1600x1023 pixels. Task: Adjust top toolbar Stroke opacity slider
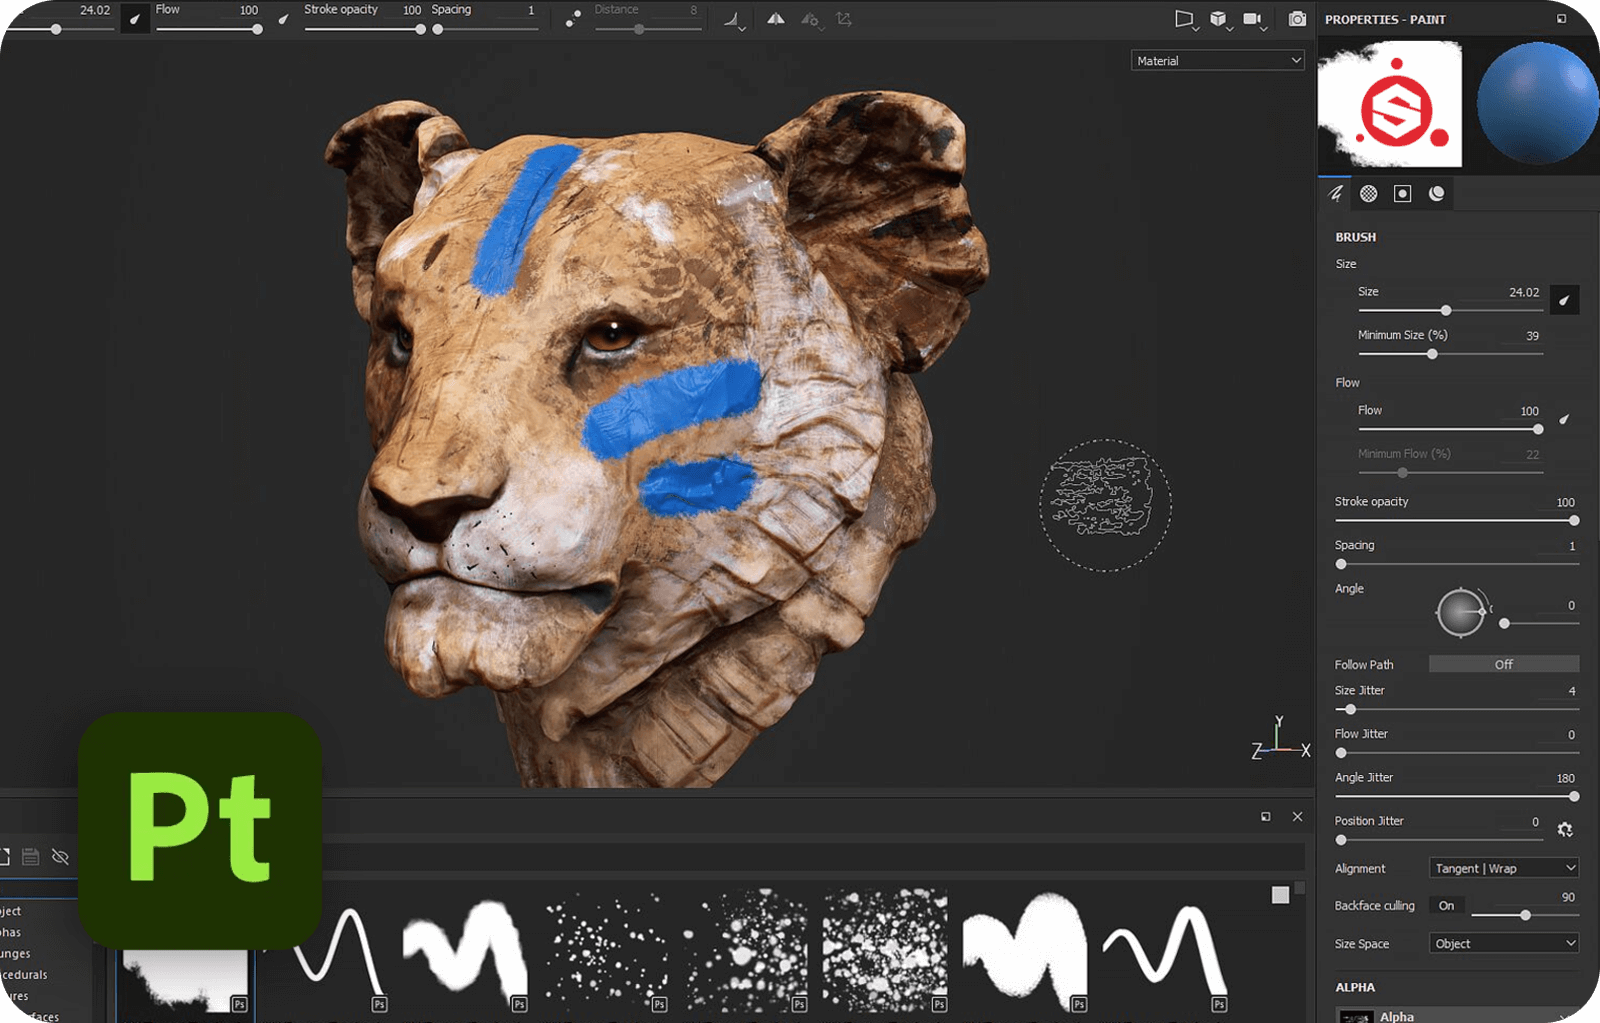365,29
